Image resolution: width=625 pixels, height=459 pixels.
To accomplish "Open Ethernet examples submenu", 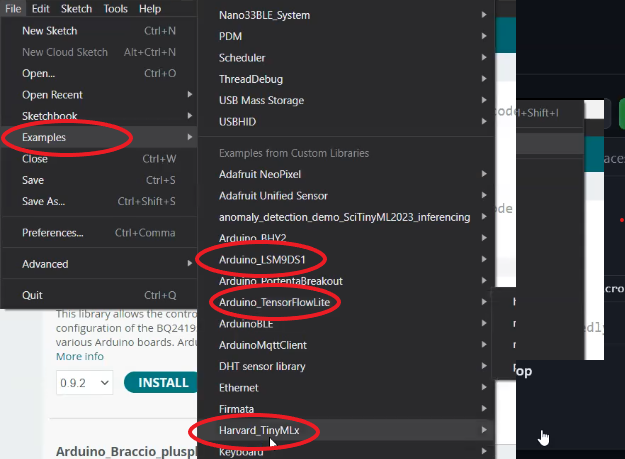I will point(346,388).
